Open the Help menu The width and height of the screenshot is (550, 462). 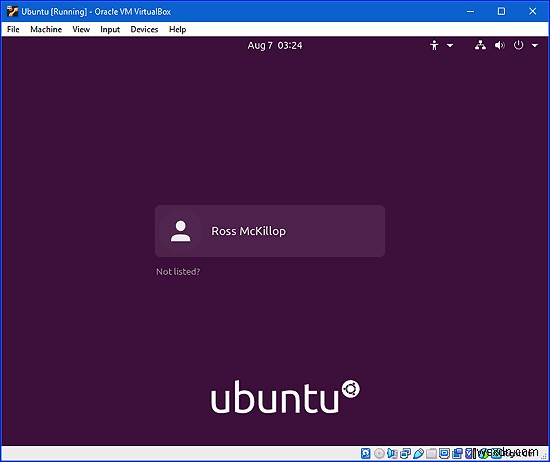pos(177,29)
